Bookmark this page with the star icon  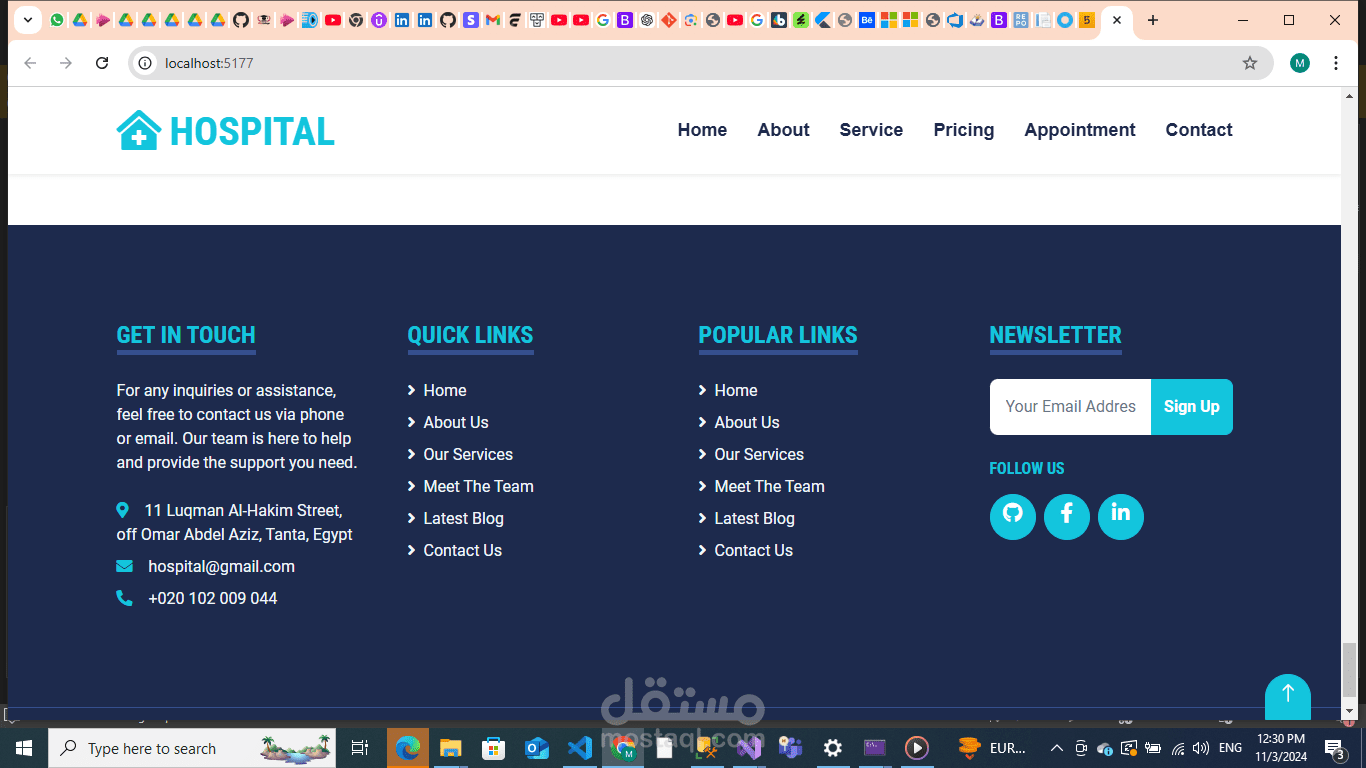(x=1250, y=63)
